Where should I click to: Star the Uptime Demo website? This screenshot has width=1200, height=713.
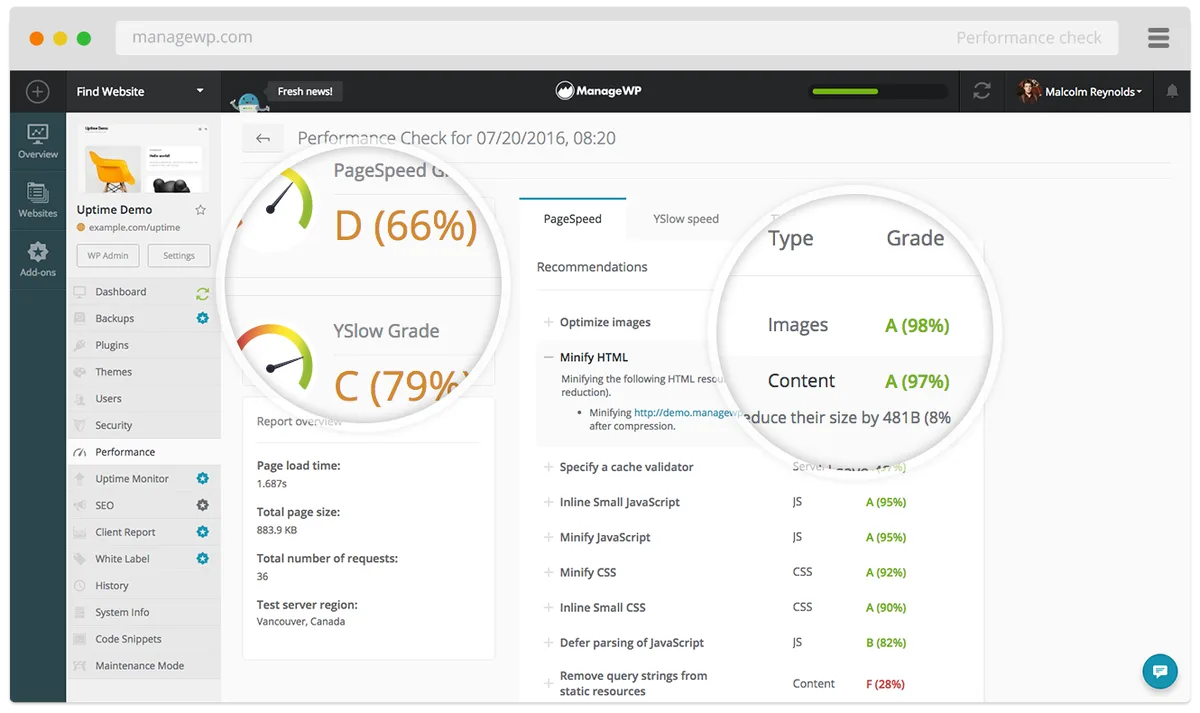201,210
